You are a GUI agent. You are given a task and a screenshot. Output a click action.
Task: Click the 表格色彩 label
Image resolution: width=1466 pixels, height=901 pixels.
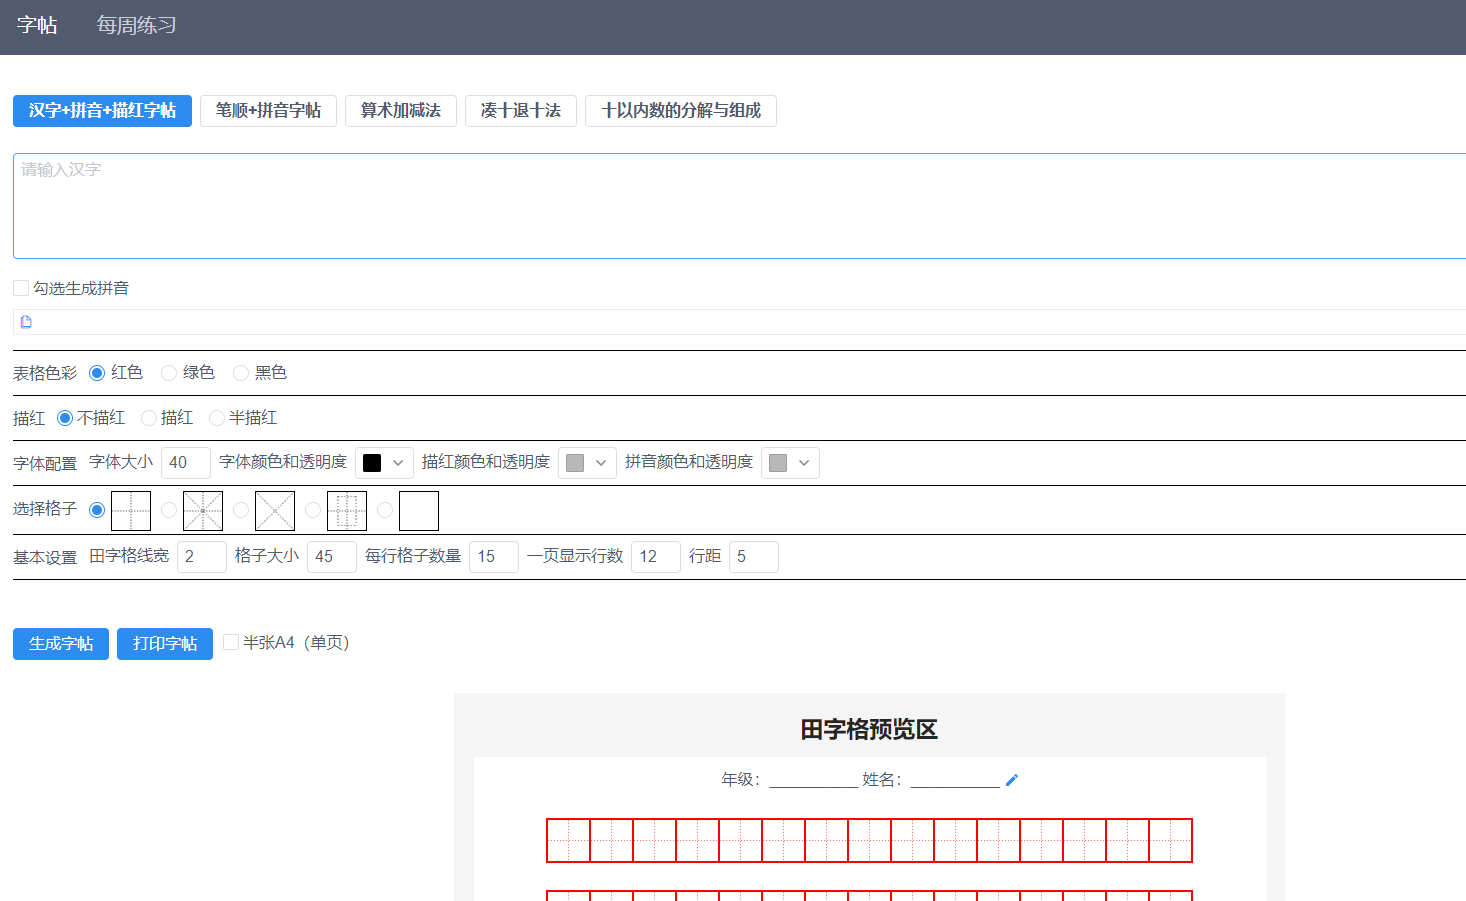point(45,374)
